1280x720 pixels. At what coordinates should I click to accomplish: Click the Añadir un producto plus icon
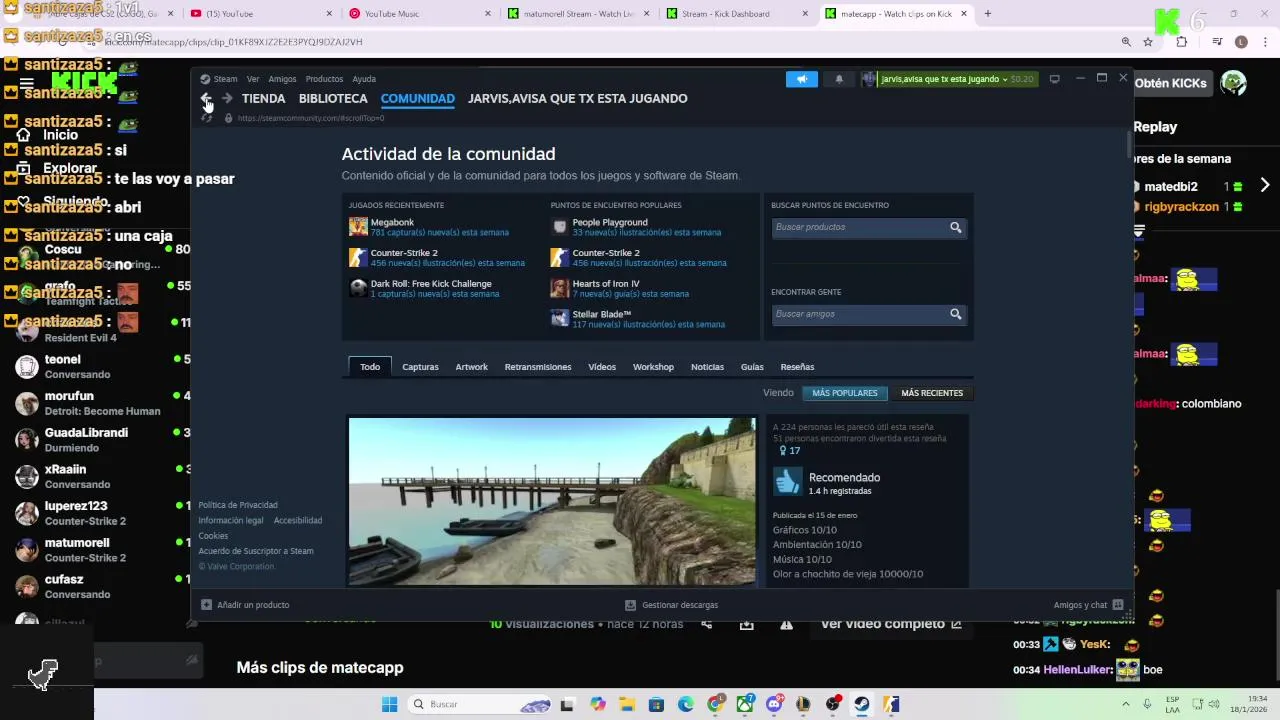(x=206, y=605)
